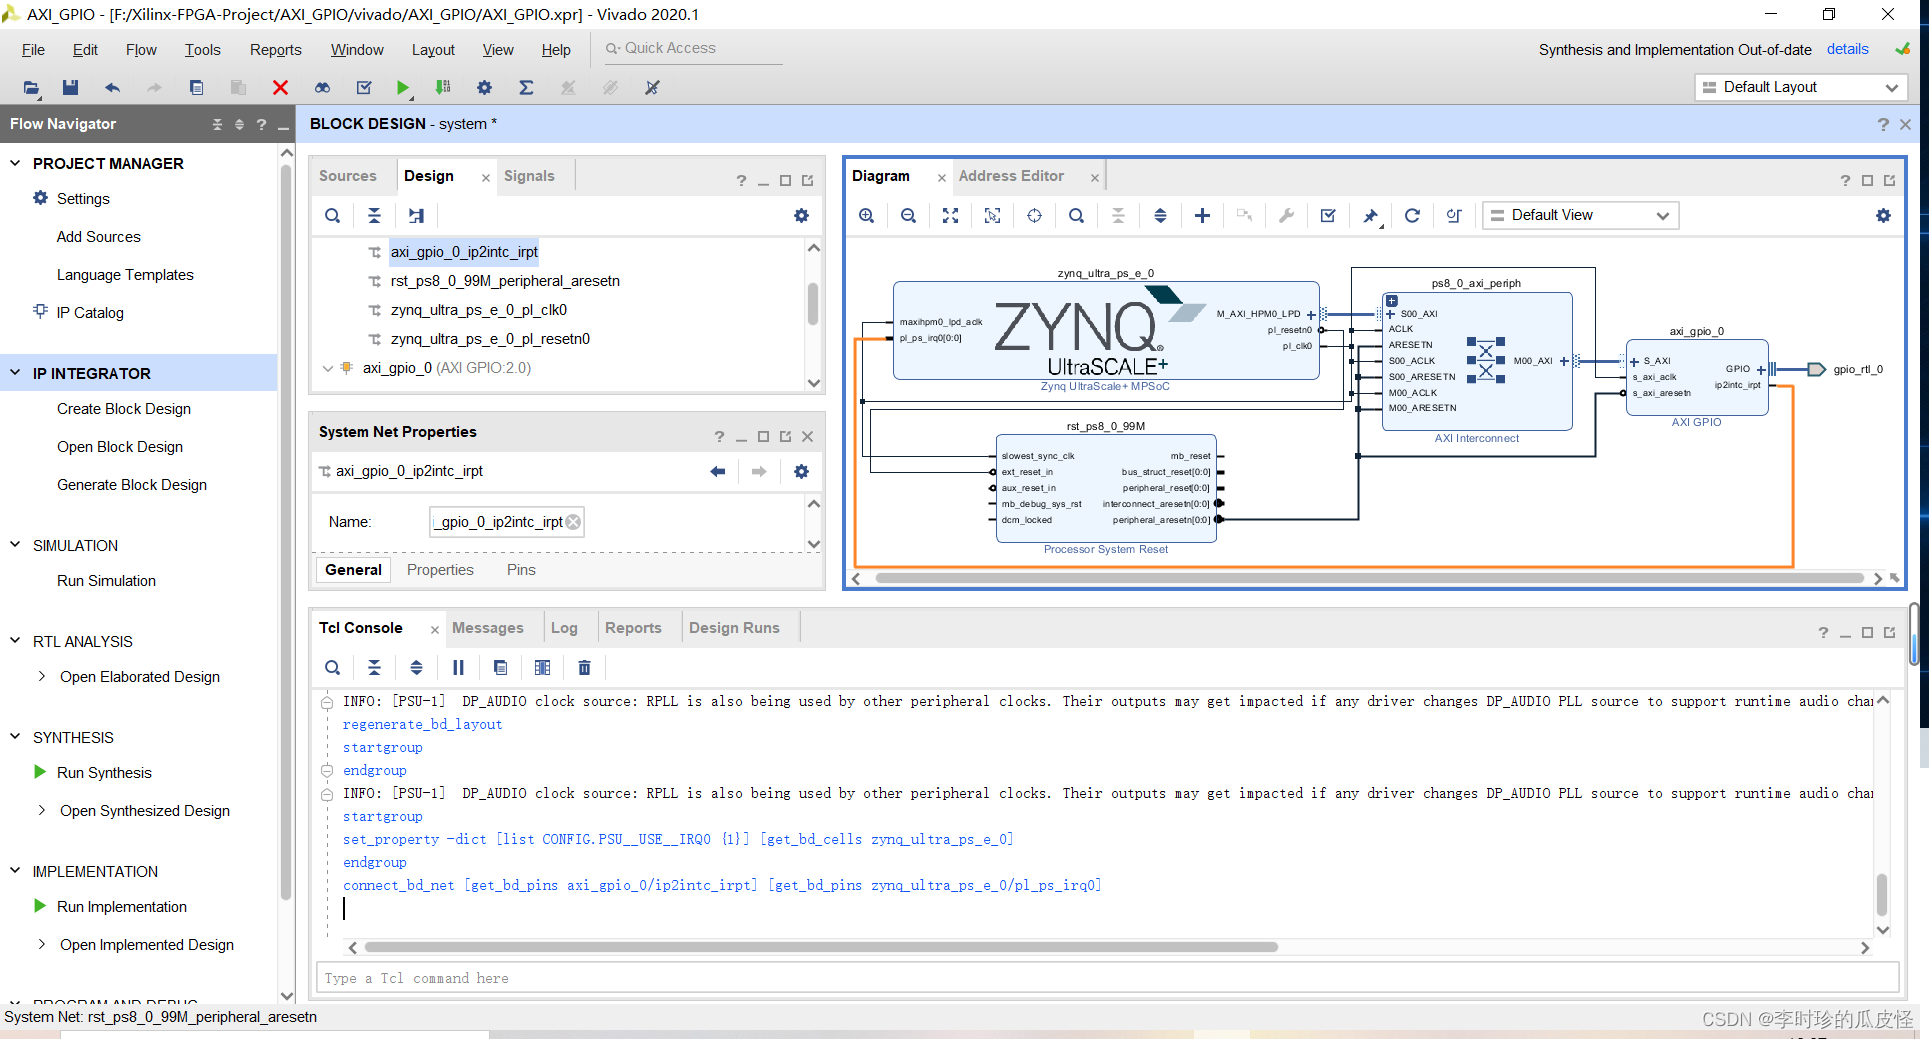Switch to Address Editor tab
Viewport: 1929px width, 1039px height.
click(x=1011, y=176)
